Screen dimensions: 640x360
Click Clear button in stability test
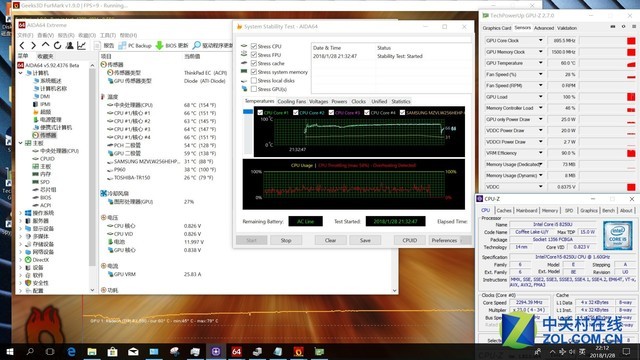pyautogui.click(x=330, y=240)
